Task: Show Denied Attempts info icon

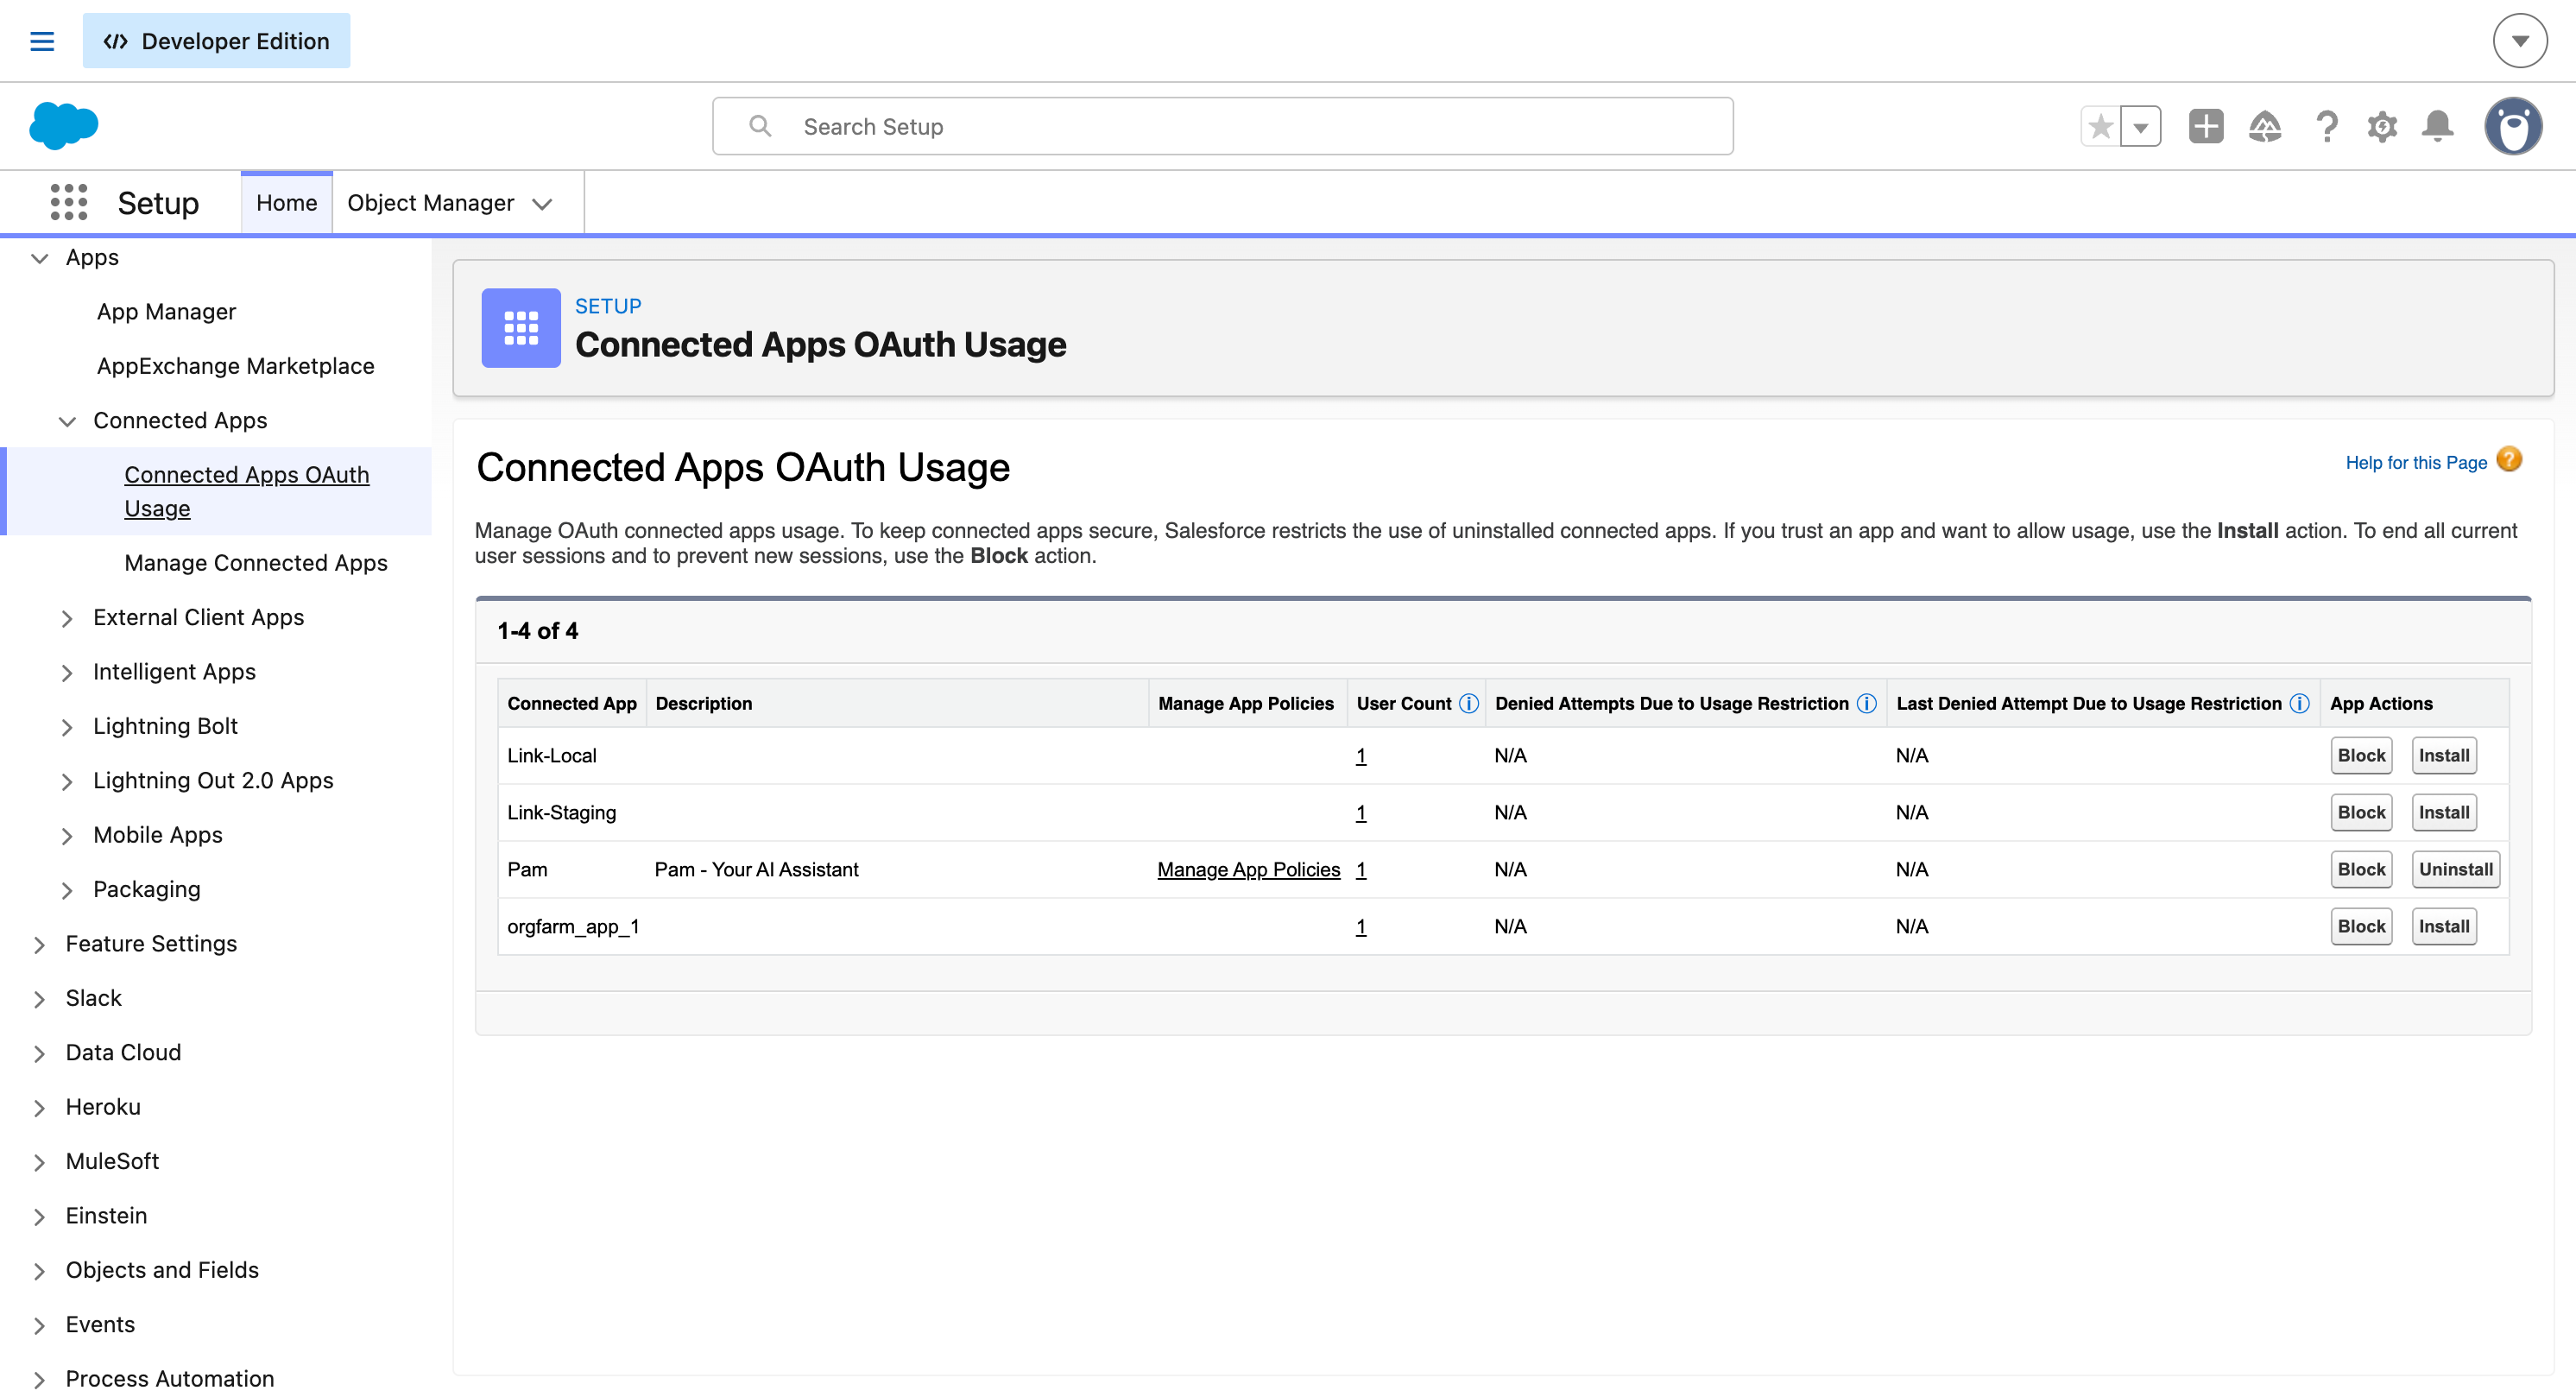Action: (x=1867, y=704)
